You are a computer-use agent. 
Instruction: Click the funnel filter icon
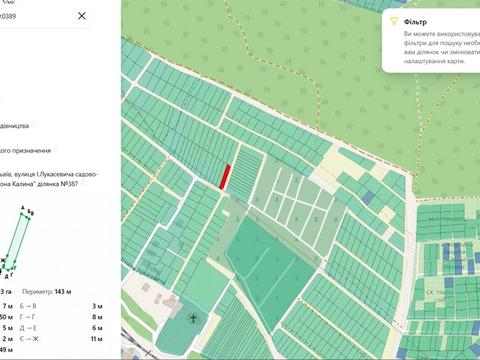coord(394,22)
